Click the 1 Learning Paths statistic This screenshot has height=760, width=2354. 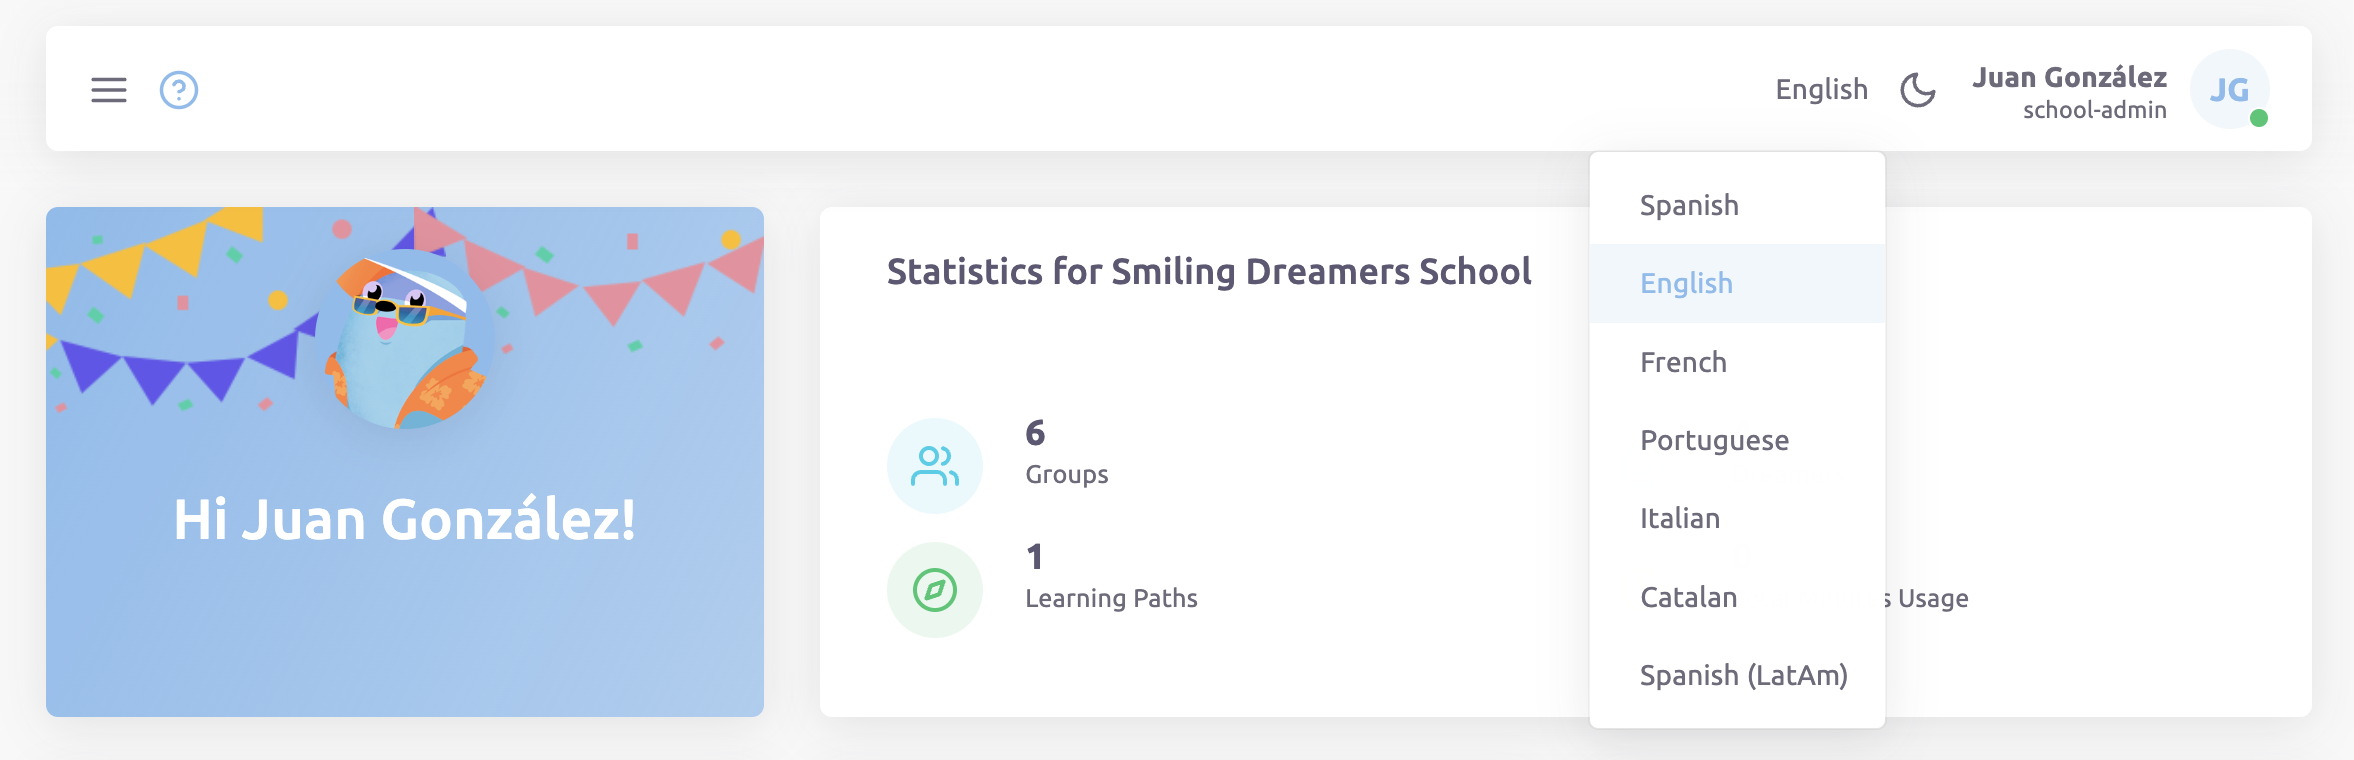[x=1110, y=577]
